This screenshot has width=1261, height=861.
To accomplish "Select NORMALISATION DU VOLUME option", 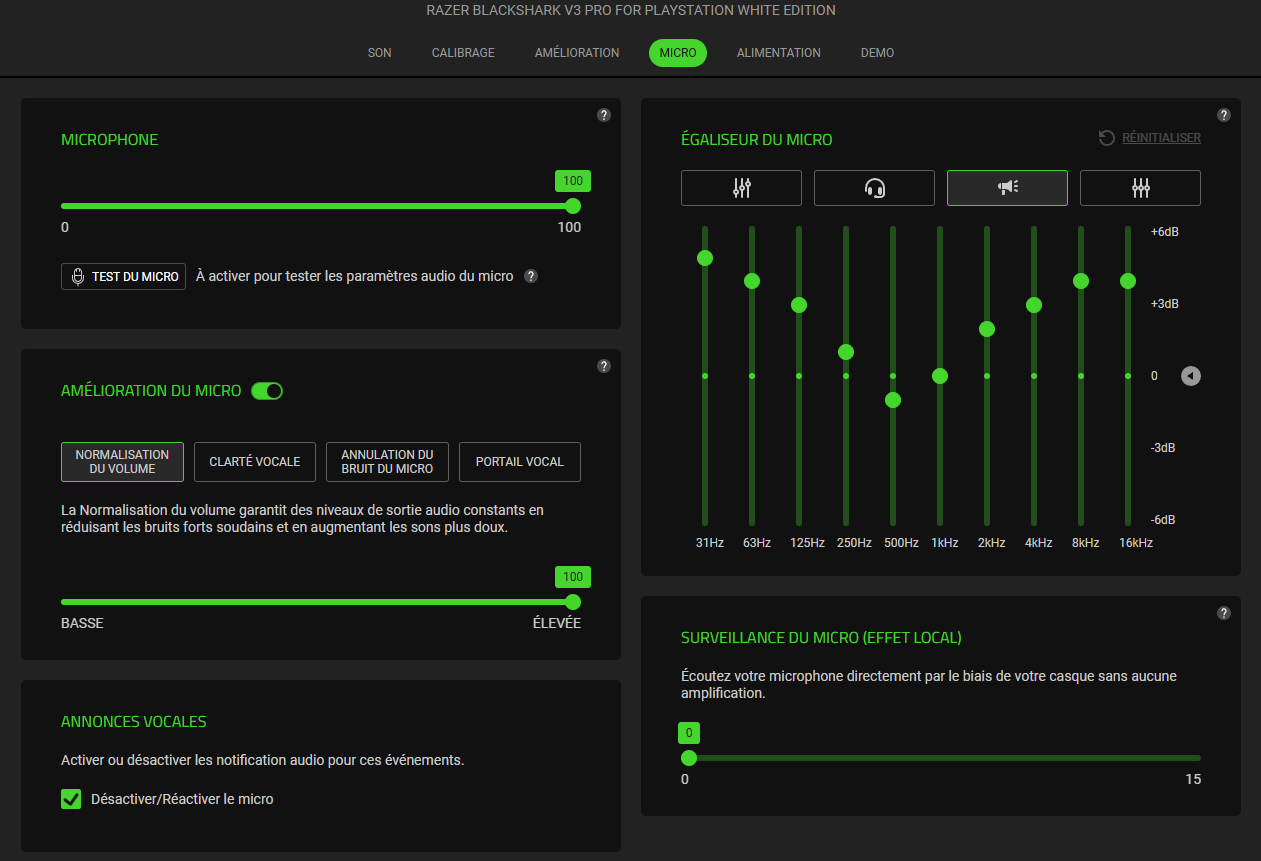I will click(122, 462).
